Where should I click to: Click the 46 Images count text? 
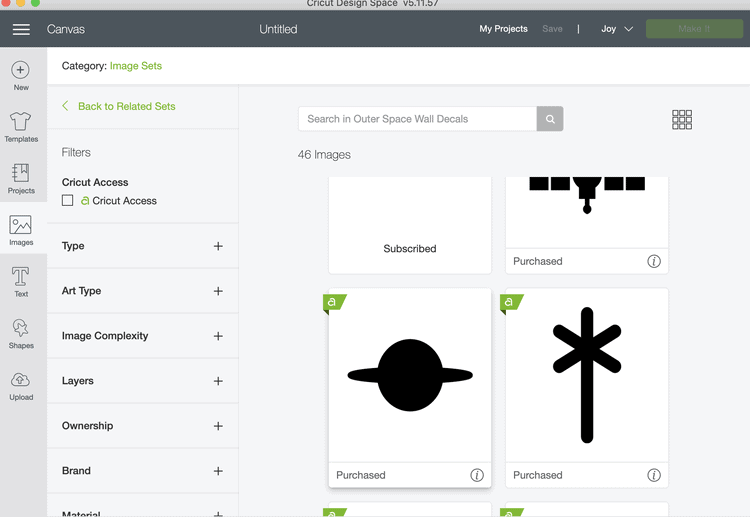click(x=324, y=154)
